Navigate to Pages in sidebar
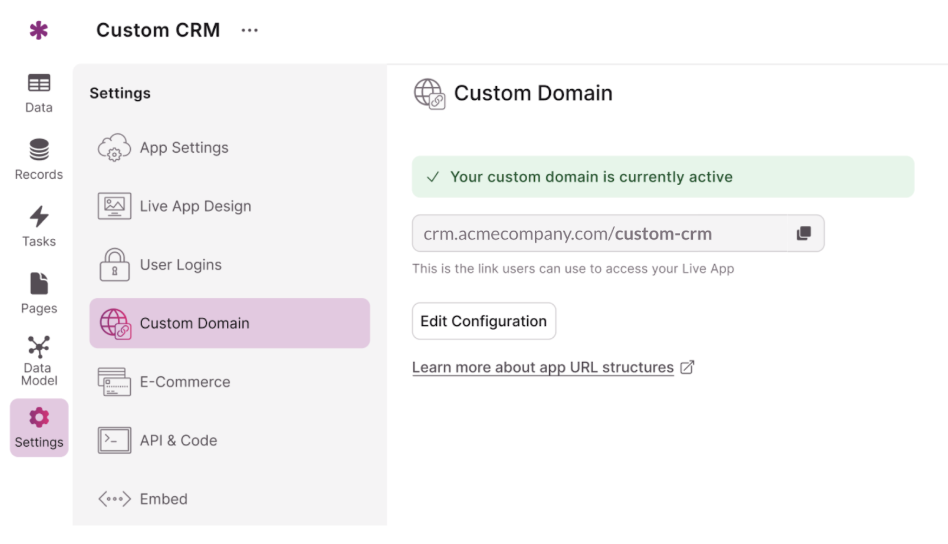The image size is (948, 544). 39,293
